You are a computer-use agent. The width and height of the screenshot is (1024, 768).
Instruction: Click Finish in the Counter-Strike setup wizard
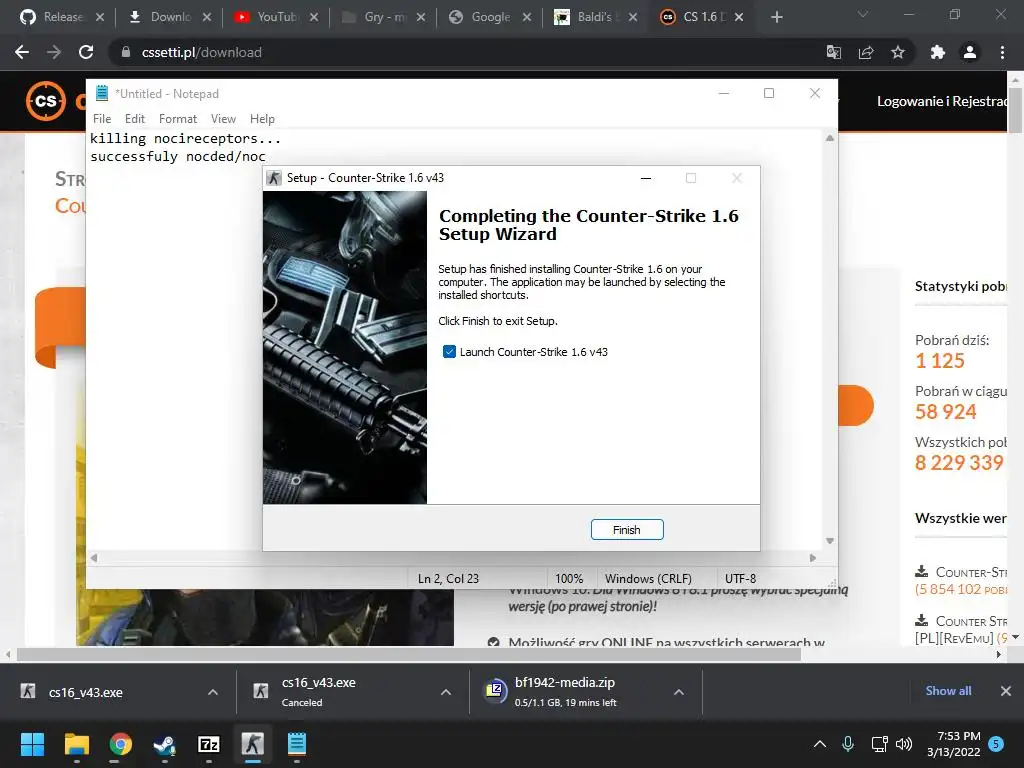(x=627, y=530)
